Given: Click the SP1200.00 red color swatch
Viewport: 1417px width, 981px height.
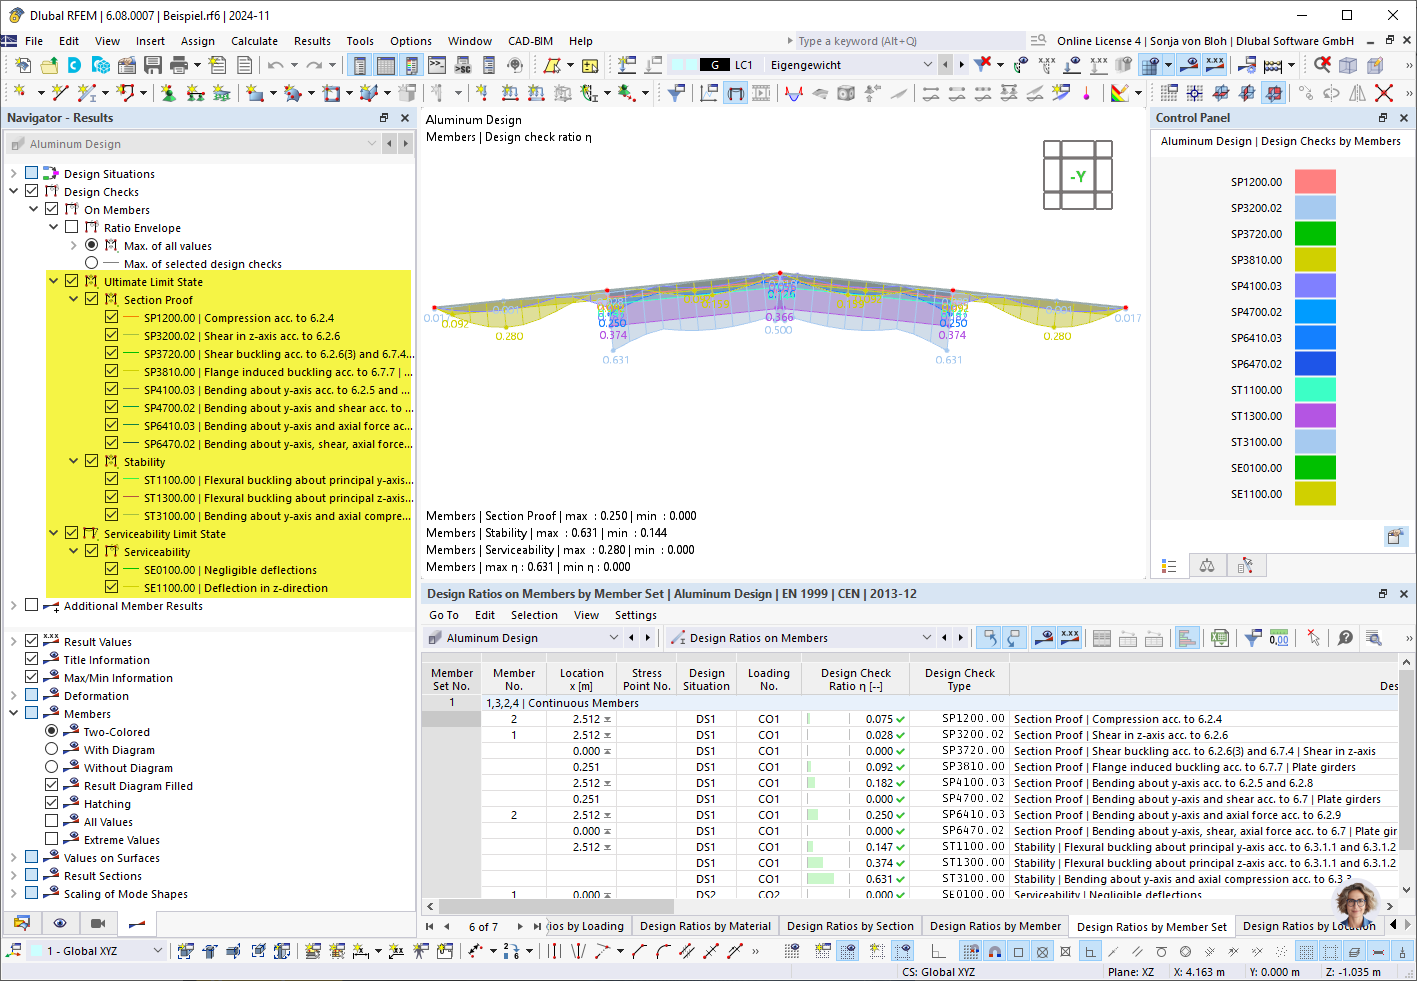Looking at the screenshot, I should click(x=1315, y=182).
